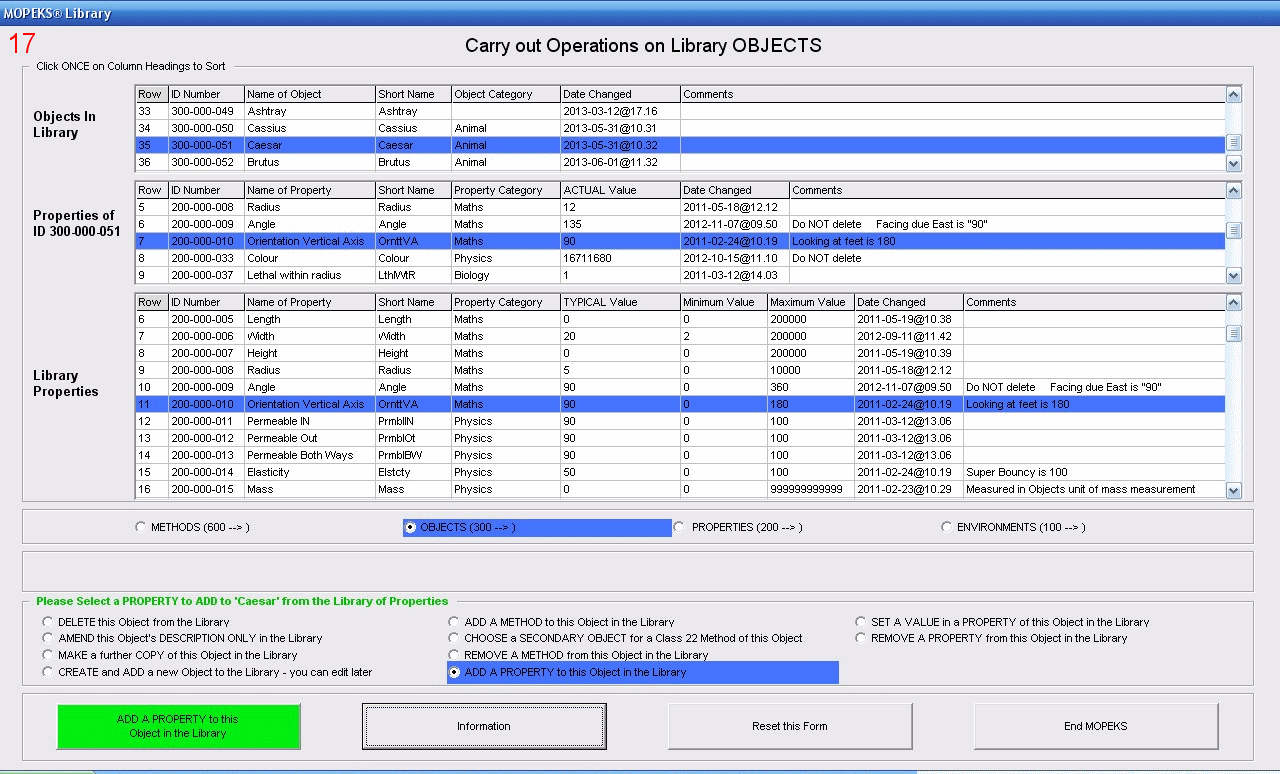Select the Lethal within radius property row
This screenshot has width=1280, height=774.
pos(680,275)
